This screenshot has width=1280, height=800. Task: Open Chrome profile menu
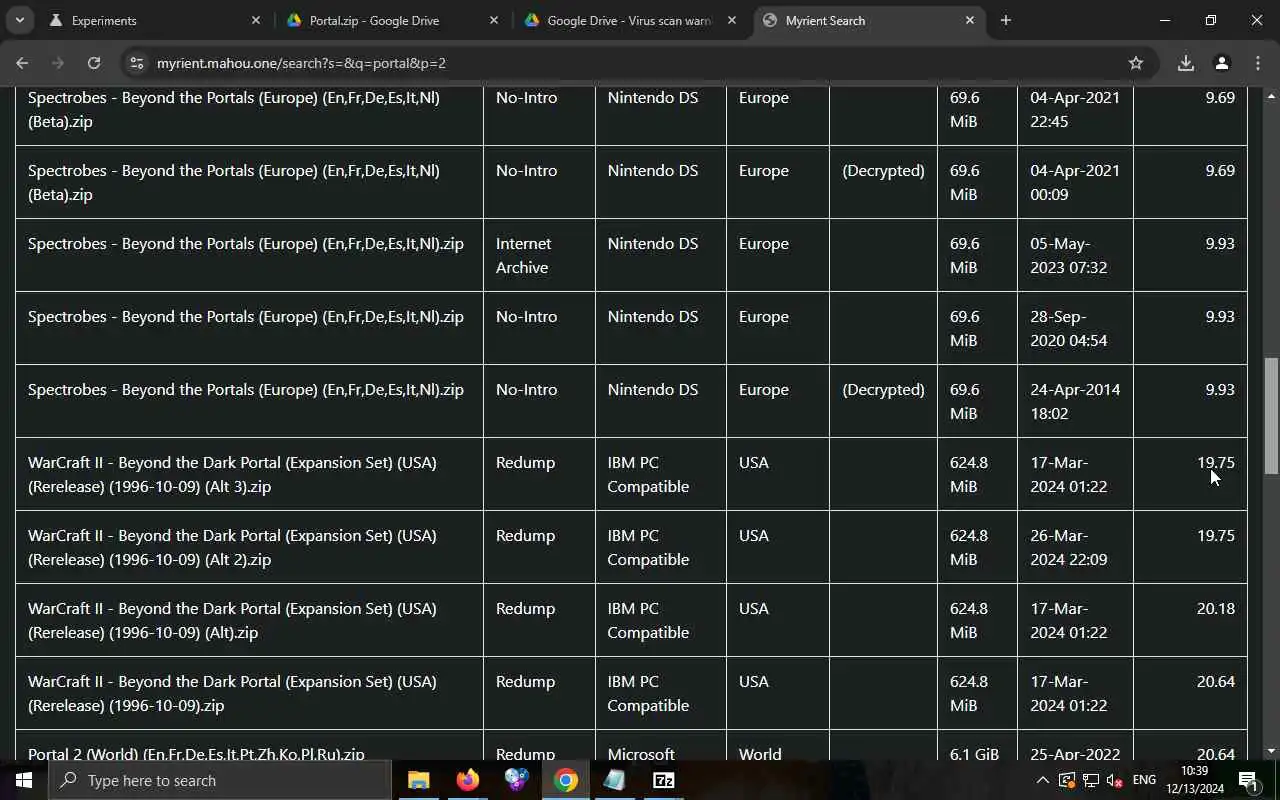click(x=1221, y=63)
